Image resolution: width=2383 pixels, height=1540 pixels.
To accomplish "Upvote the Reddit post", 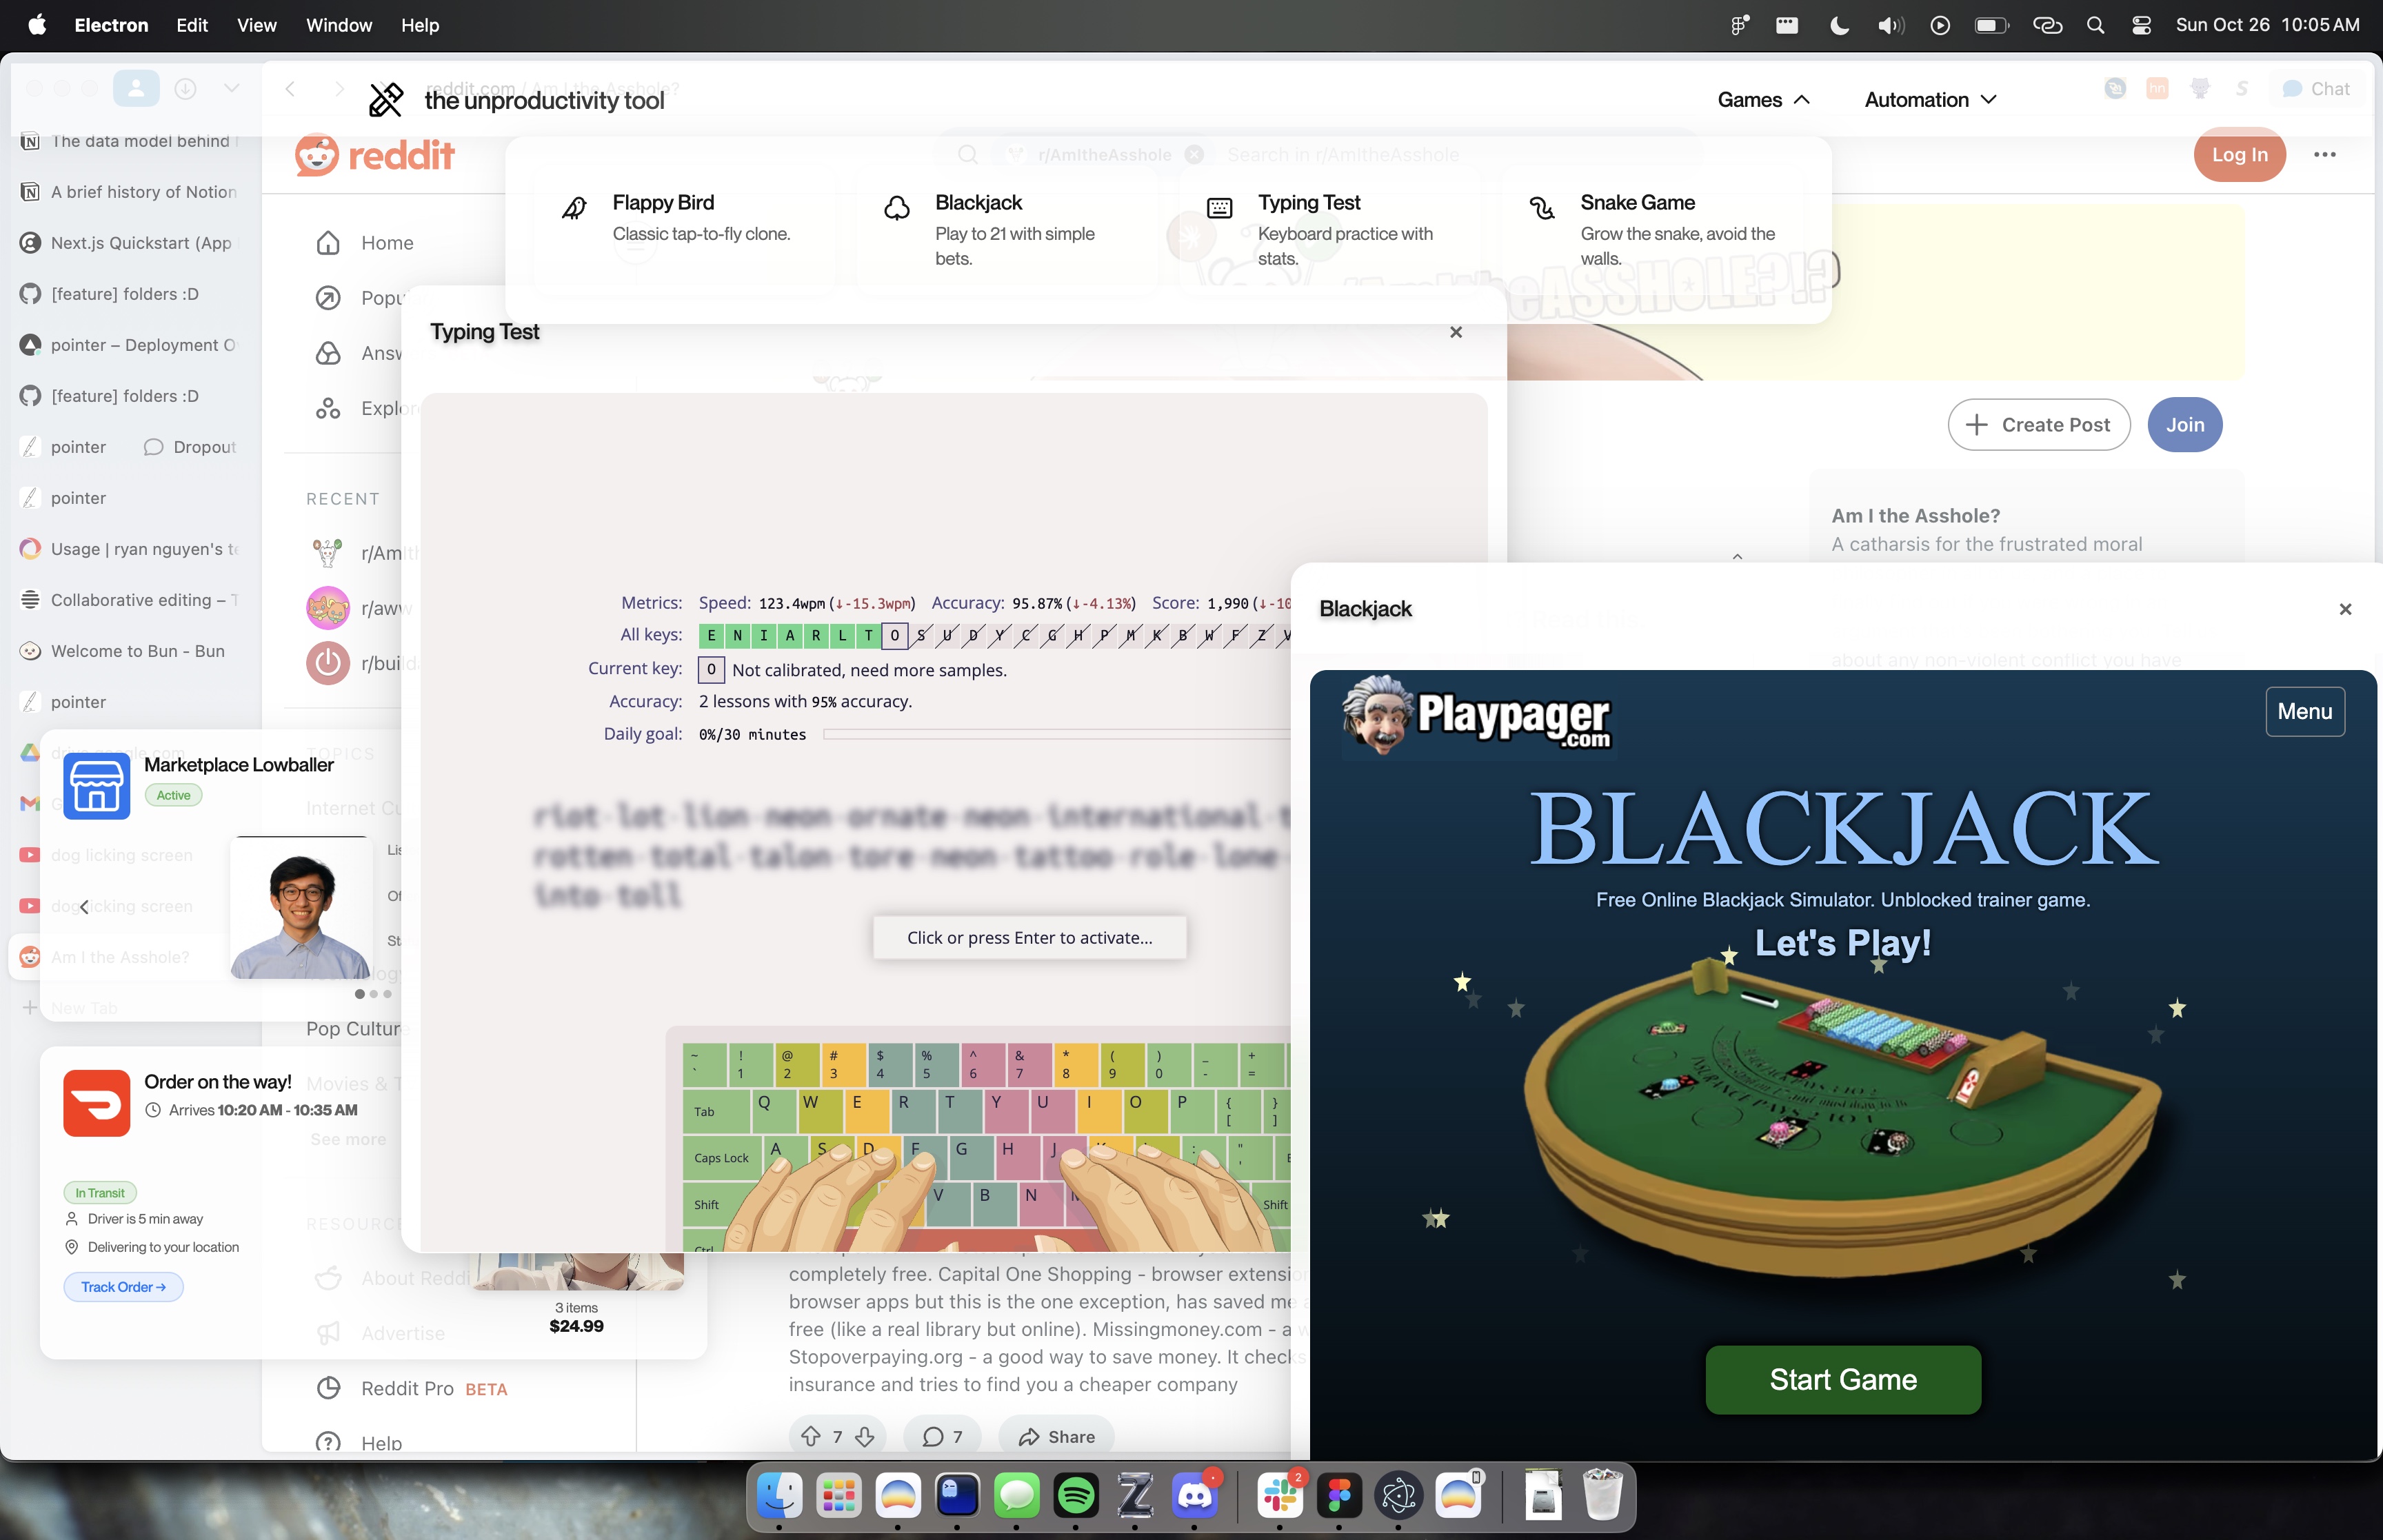I will (x=811, y=1437).
